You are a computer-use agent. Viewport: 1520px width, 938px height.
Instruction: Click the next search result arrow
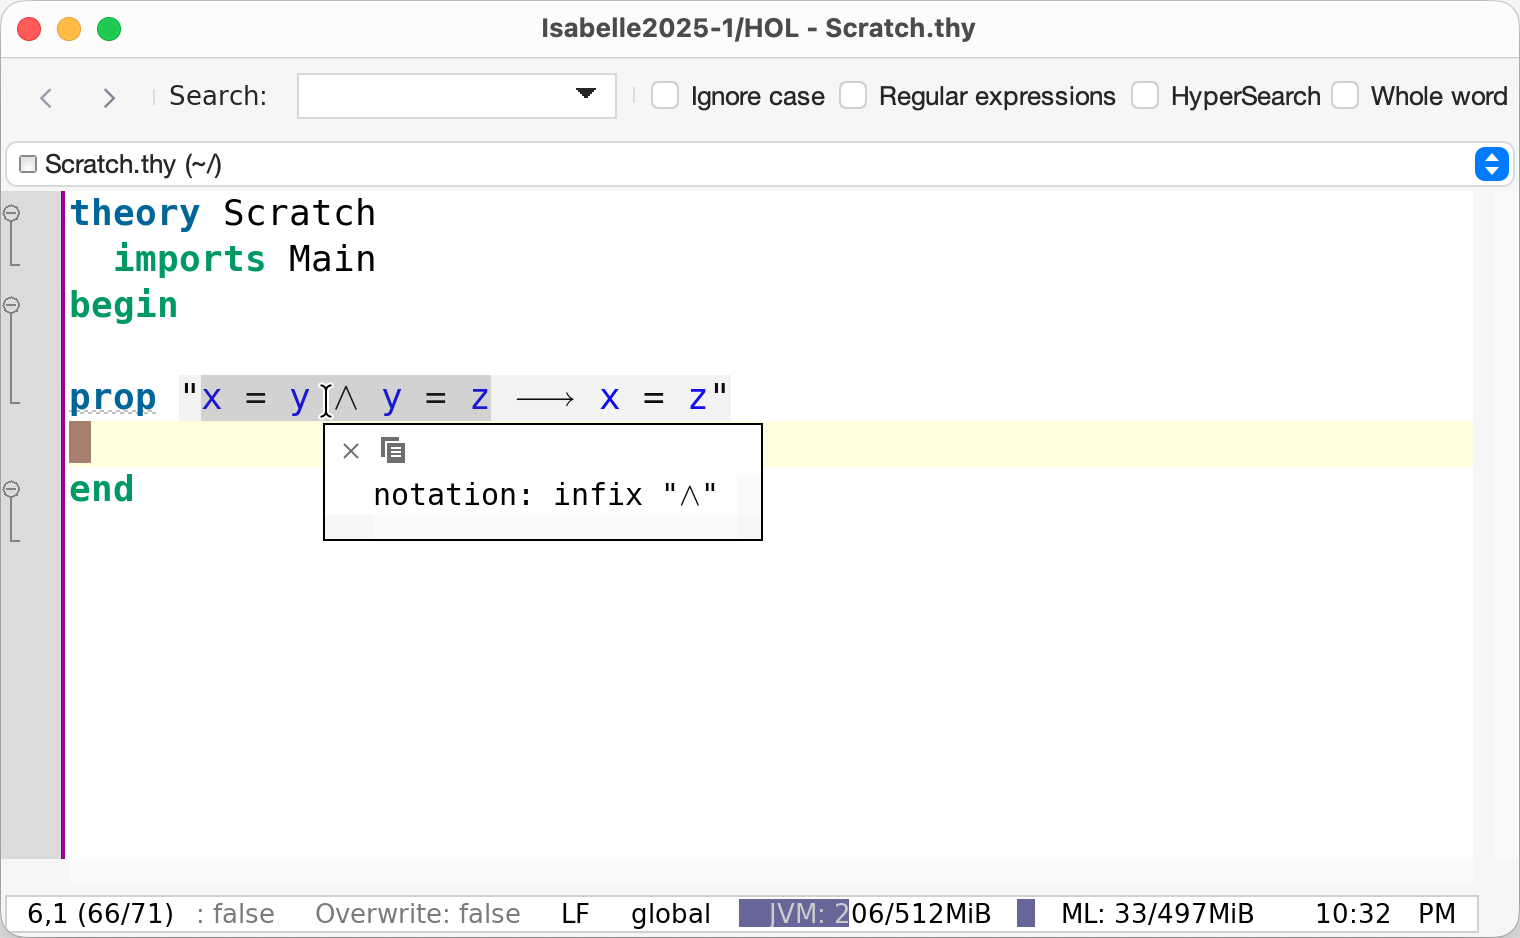109,97
